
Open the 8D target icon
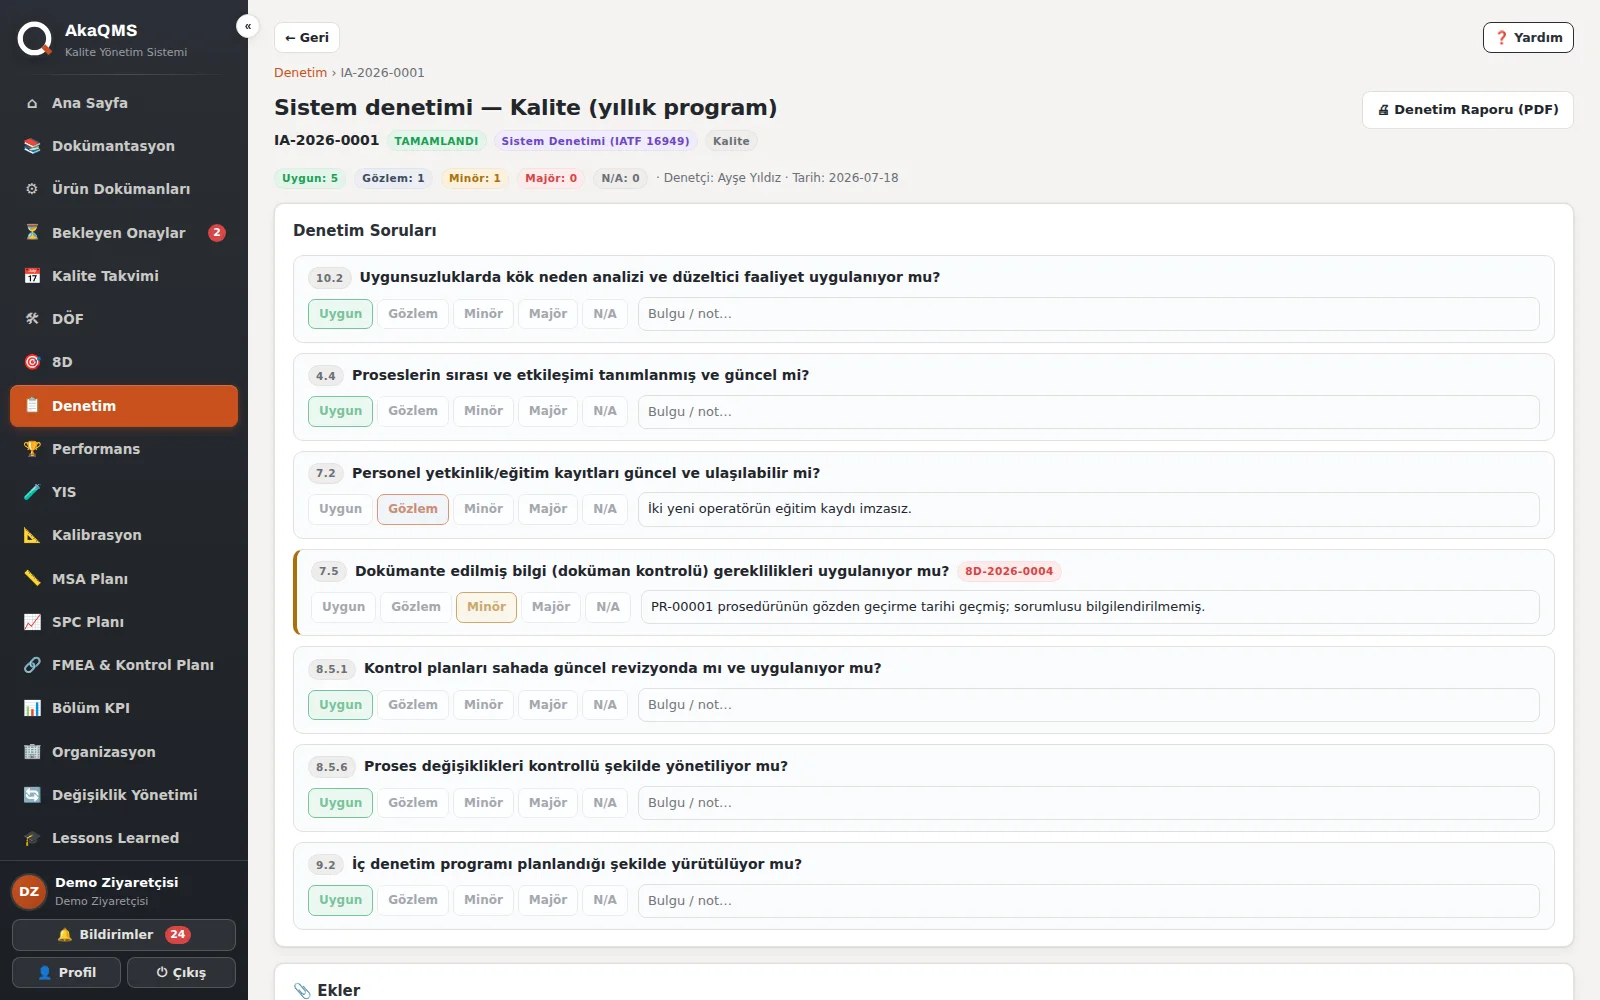coord(32,362)
